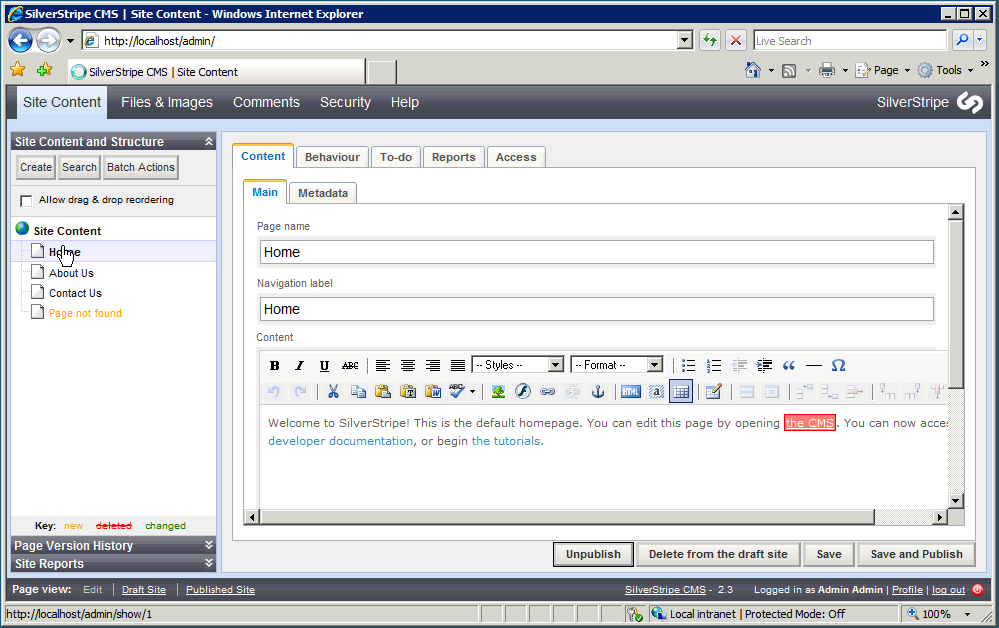Click the horizontal scrollbar of the content panel
The image size is (999, 628).
click(566, 517)
